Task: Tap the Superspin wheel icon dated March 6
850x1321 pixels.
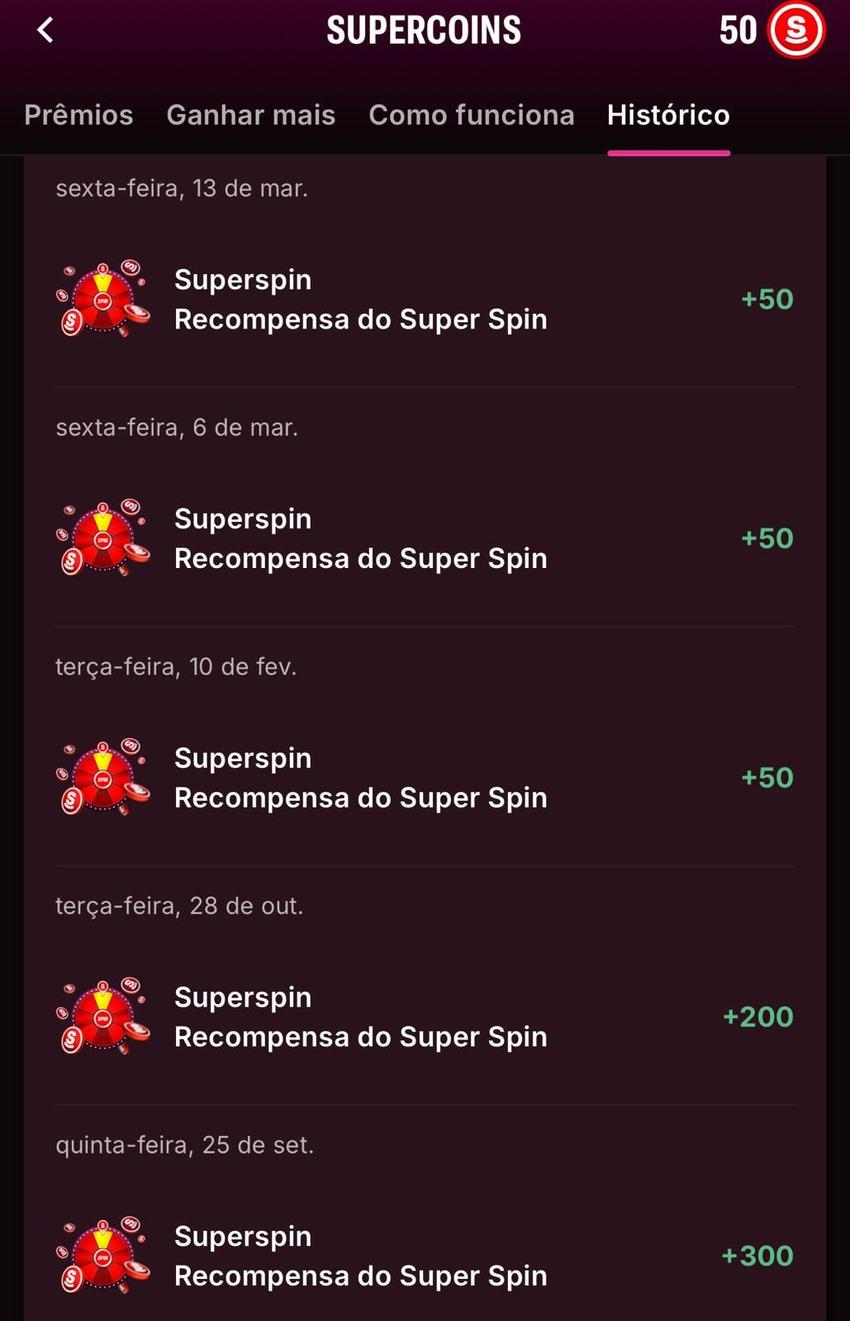Action: pyautogui.click(x=103, y=537)
